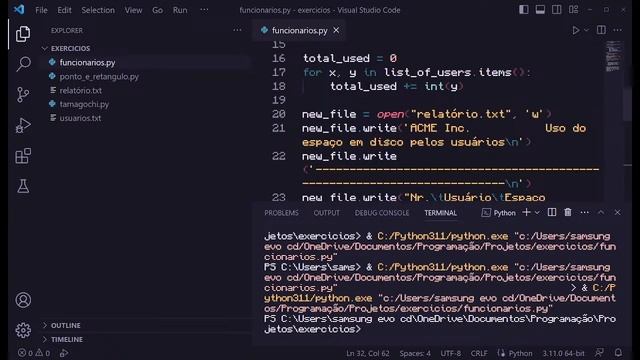640x360 pixels.
Task: Switch to the OUTPUT panel tab
Action: pos(327,213)
